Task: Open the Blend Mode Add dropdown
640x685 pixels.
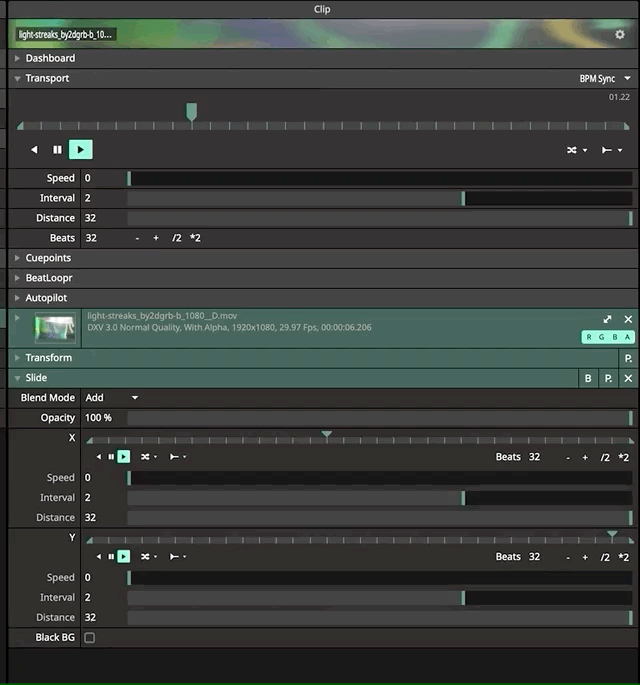Action: (111, 398)
